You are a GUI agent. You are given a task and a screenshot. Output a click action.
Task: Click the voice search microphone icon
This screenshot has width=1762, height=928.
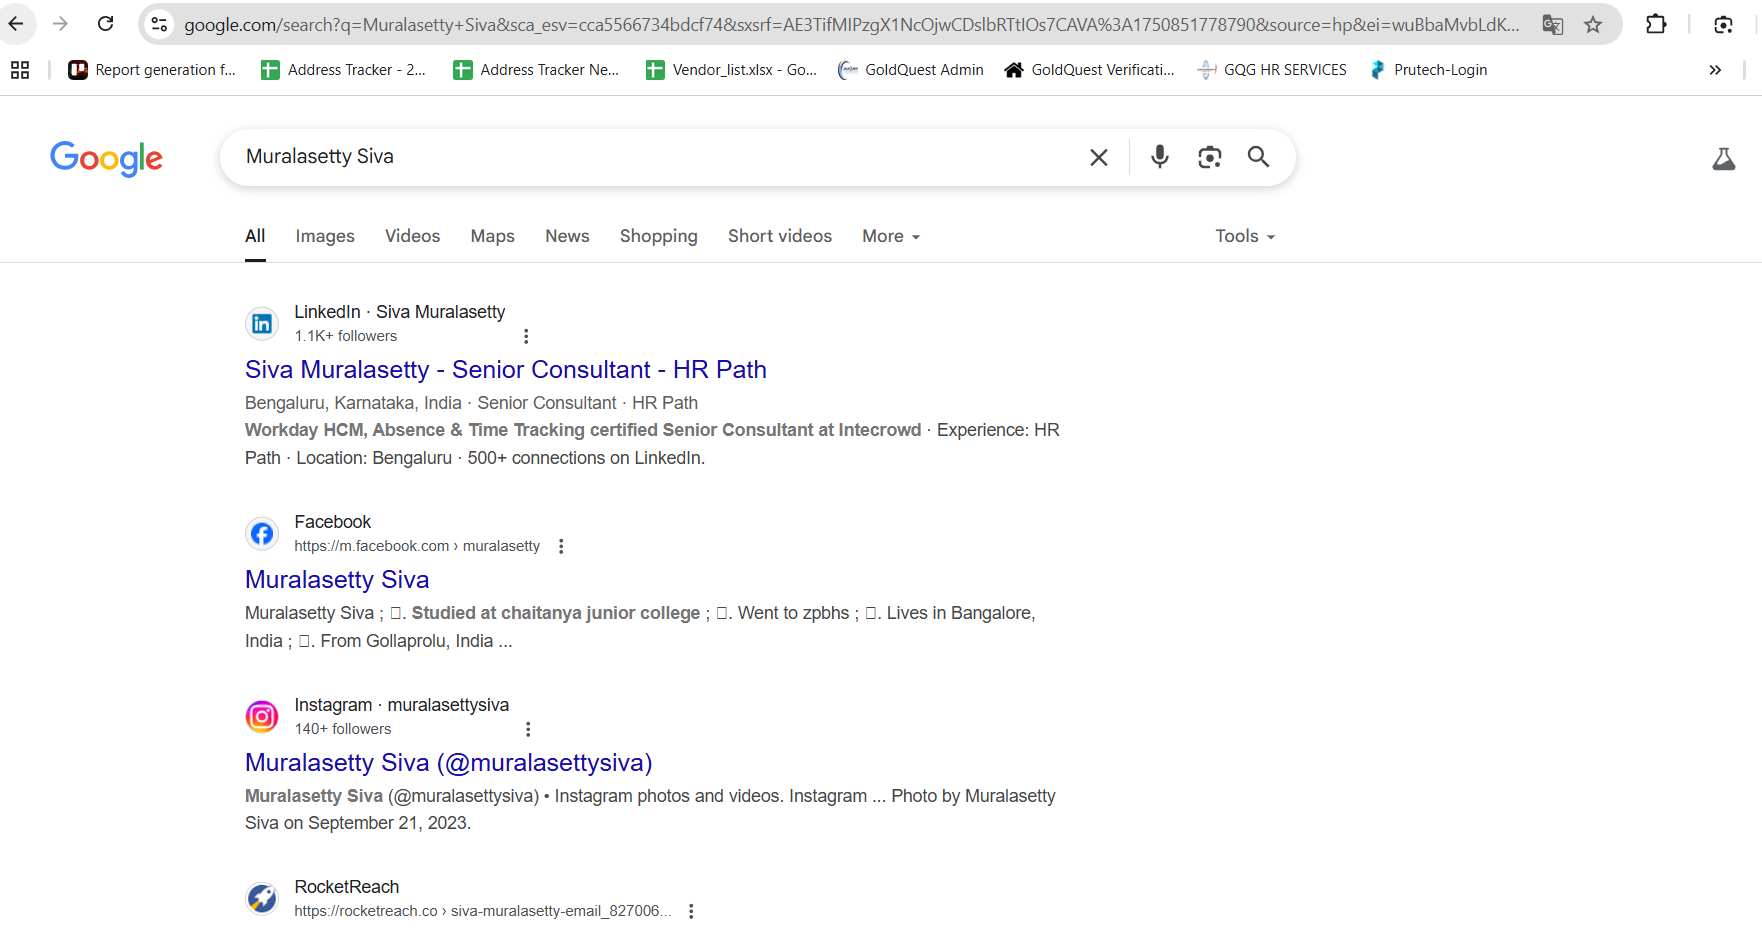1159,157
